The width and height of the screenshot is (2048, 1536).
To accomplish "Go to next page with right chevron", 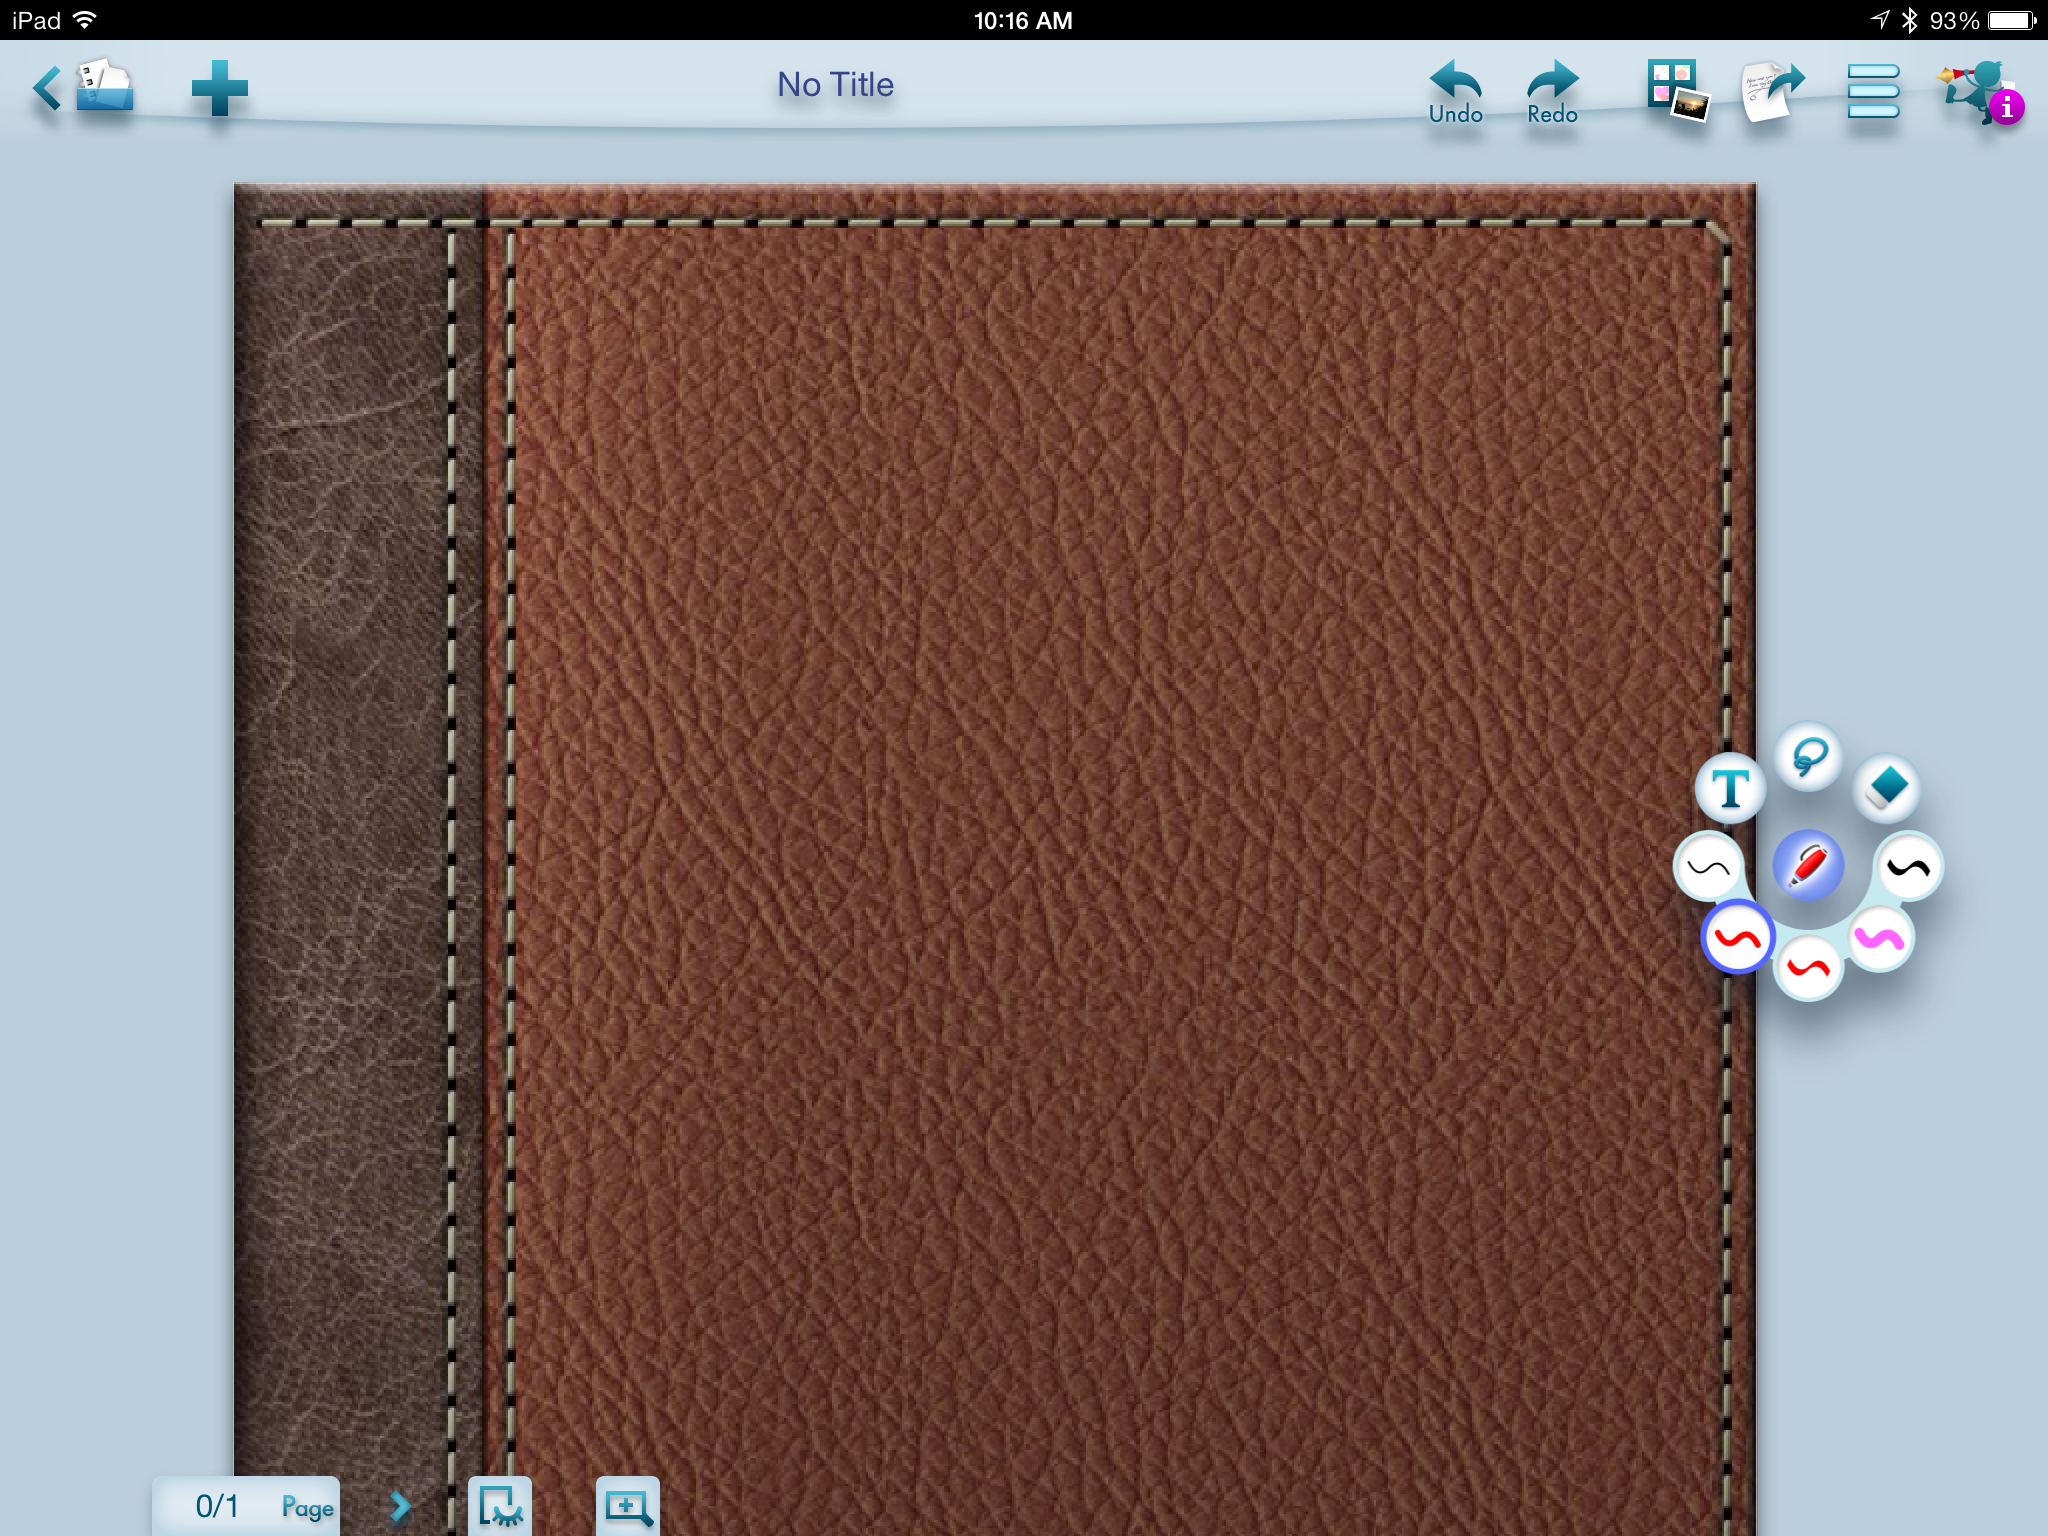I will [x=401, y=1506].
